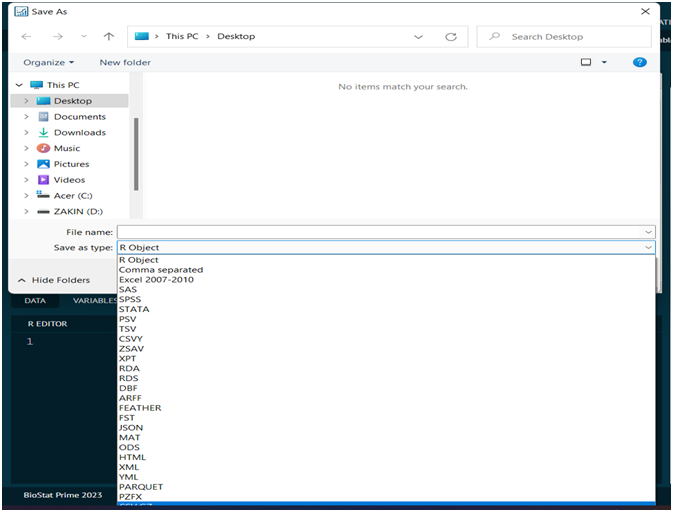Viewport: 673px width, 512px height.
Task: Choose ODS file type
Action: coord(386,448)
